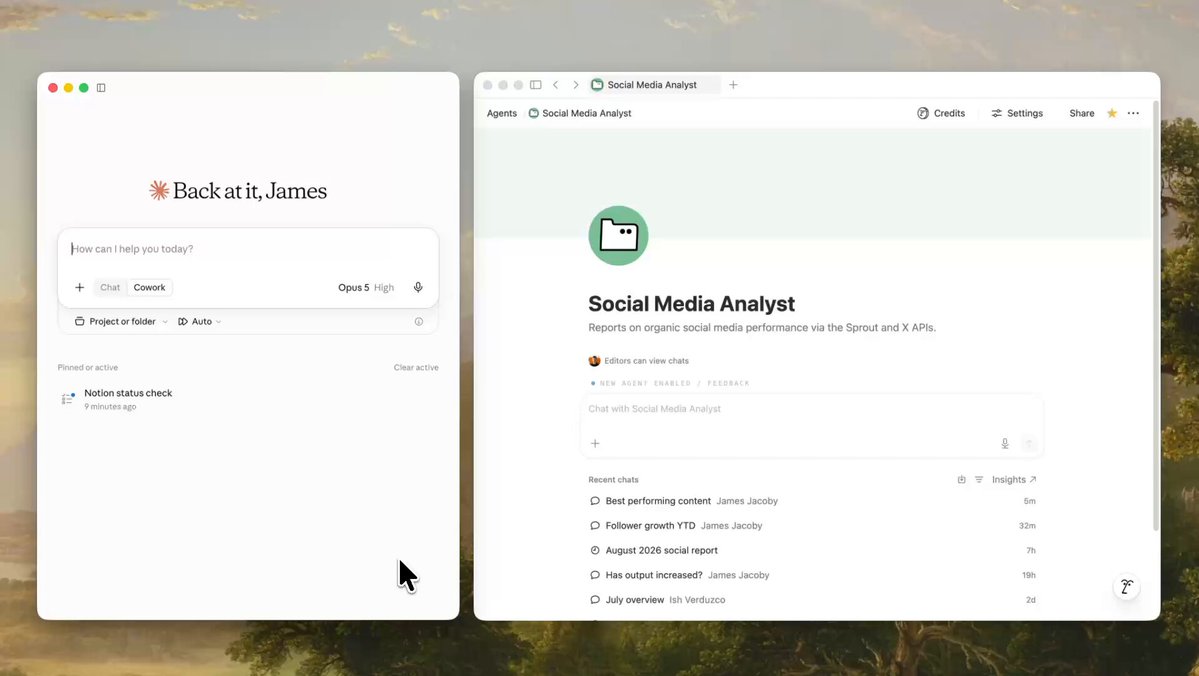This screenshot has height=676, width=1199.
Task: Click the plus attachment button in Claude prompt box
Action: point(80,288)
